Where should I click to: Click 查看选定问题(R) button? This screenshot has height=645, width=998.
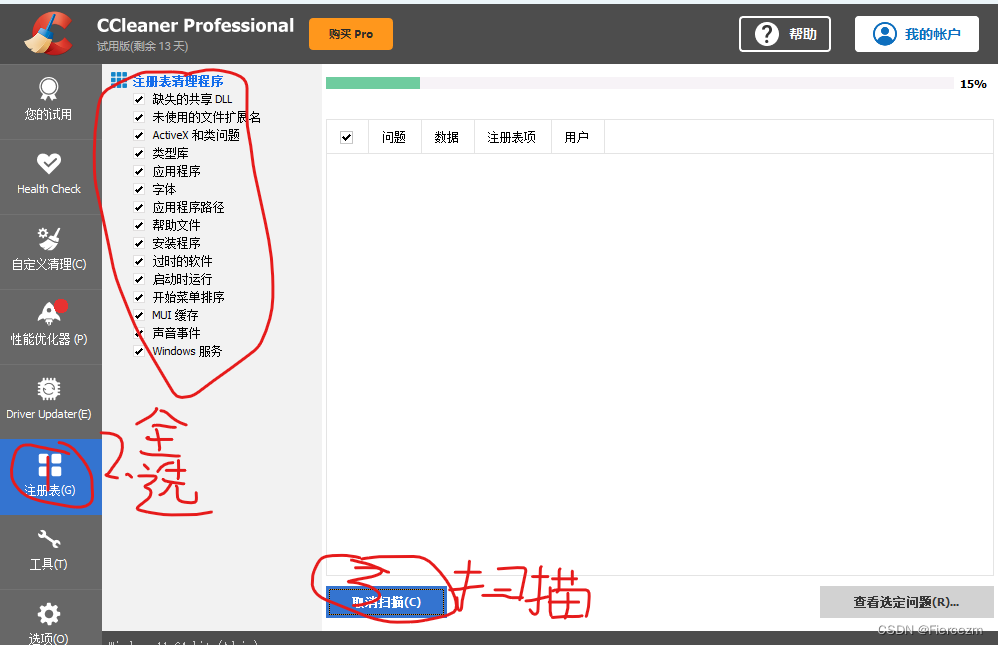tap(906, 602)
